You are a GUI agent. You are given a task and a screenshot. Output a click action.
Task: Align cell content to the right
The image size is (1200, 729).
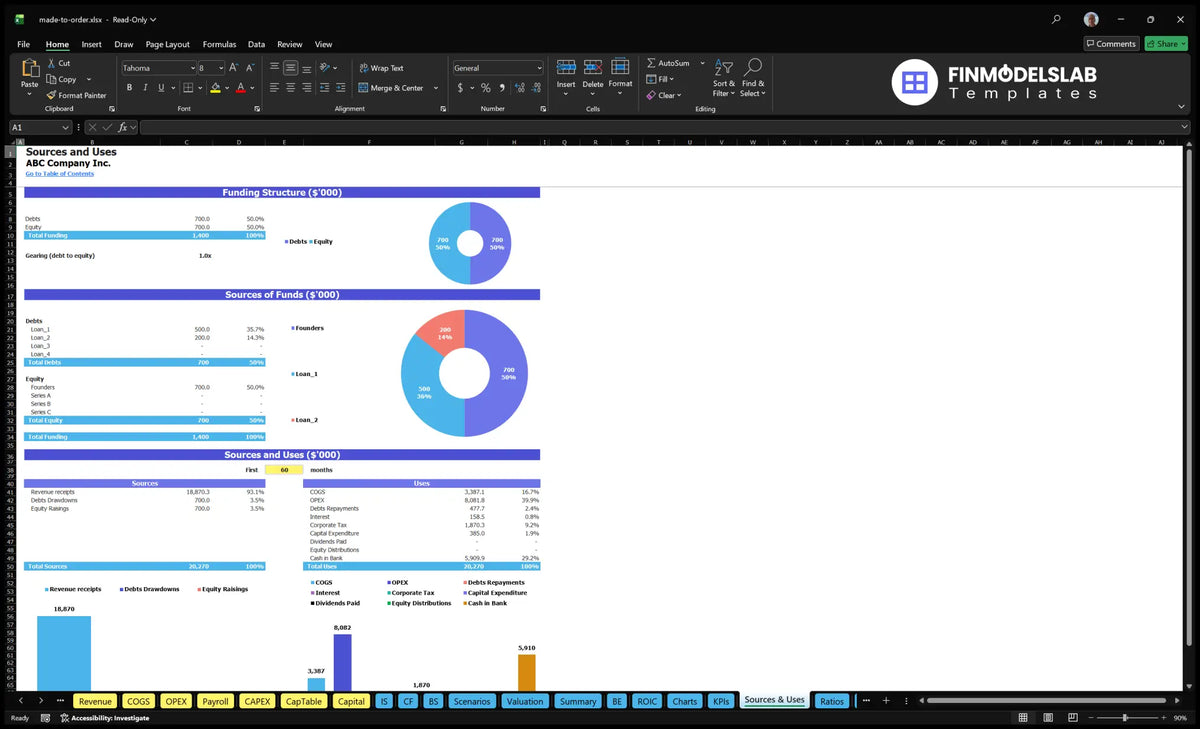pos(306,88)
